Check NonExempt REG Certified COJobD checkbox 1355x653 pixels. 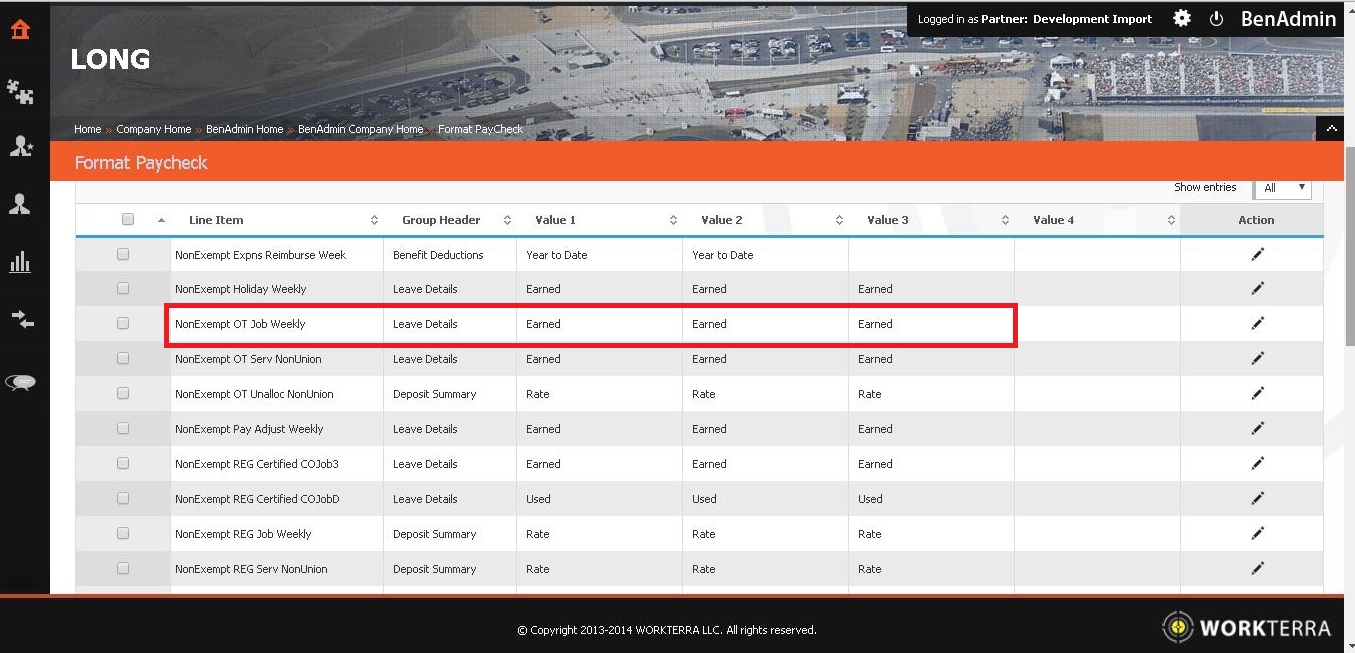(x=123, y=498)
